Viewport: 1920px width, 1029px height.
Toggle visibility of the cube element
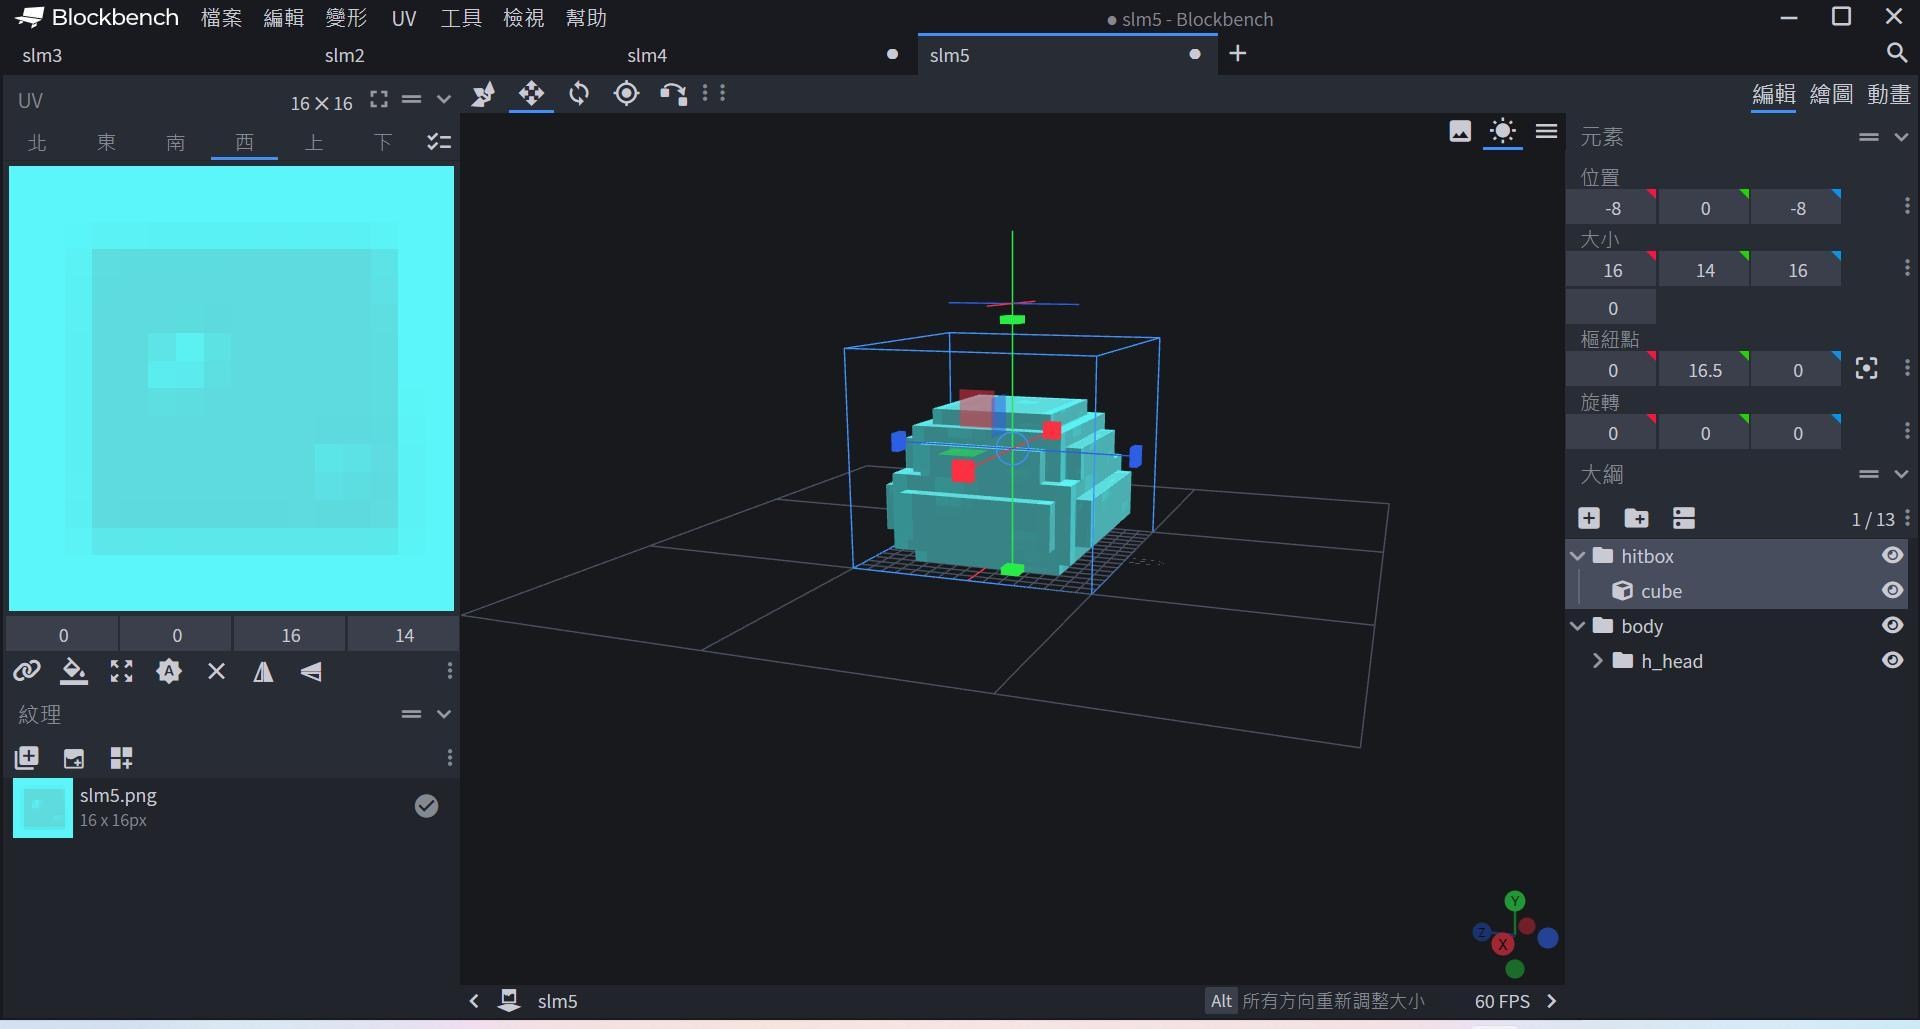pos(1892,591)
